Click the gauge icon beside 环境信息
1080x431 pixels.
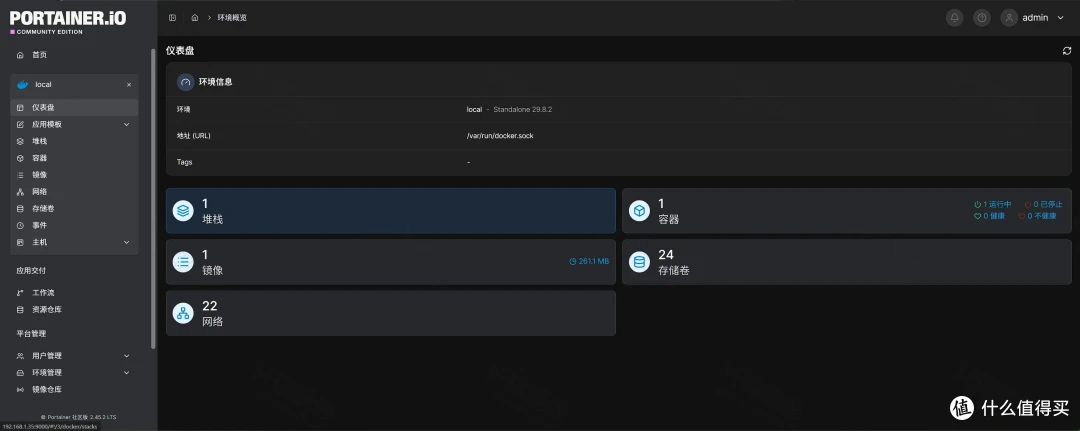pyautogui.click(x=185, y=82)
